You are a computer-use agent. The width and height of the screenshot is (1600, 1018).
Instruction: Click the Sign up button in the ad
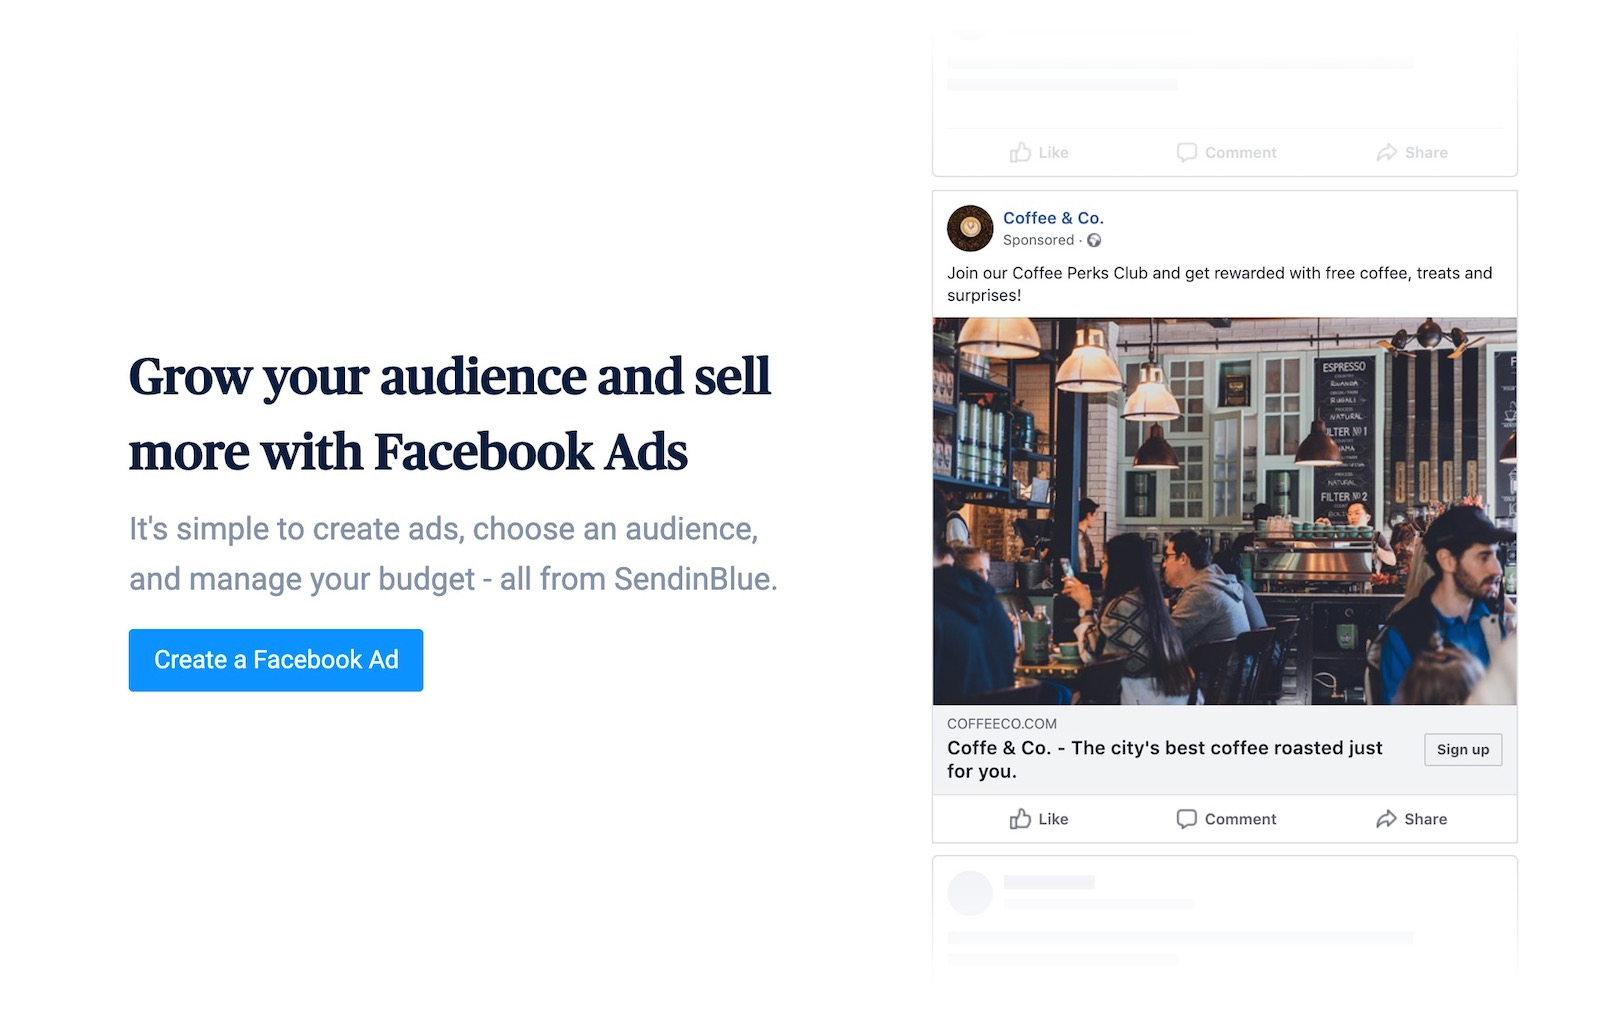(1462, 750)
